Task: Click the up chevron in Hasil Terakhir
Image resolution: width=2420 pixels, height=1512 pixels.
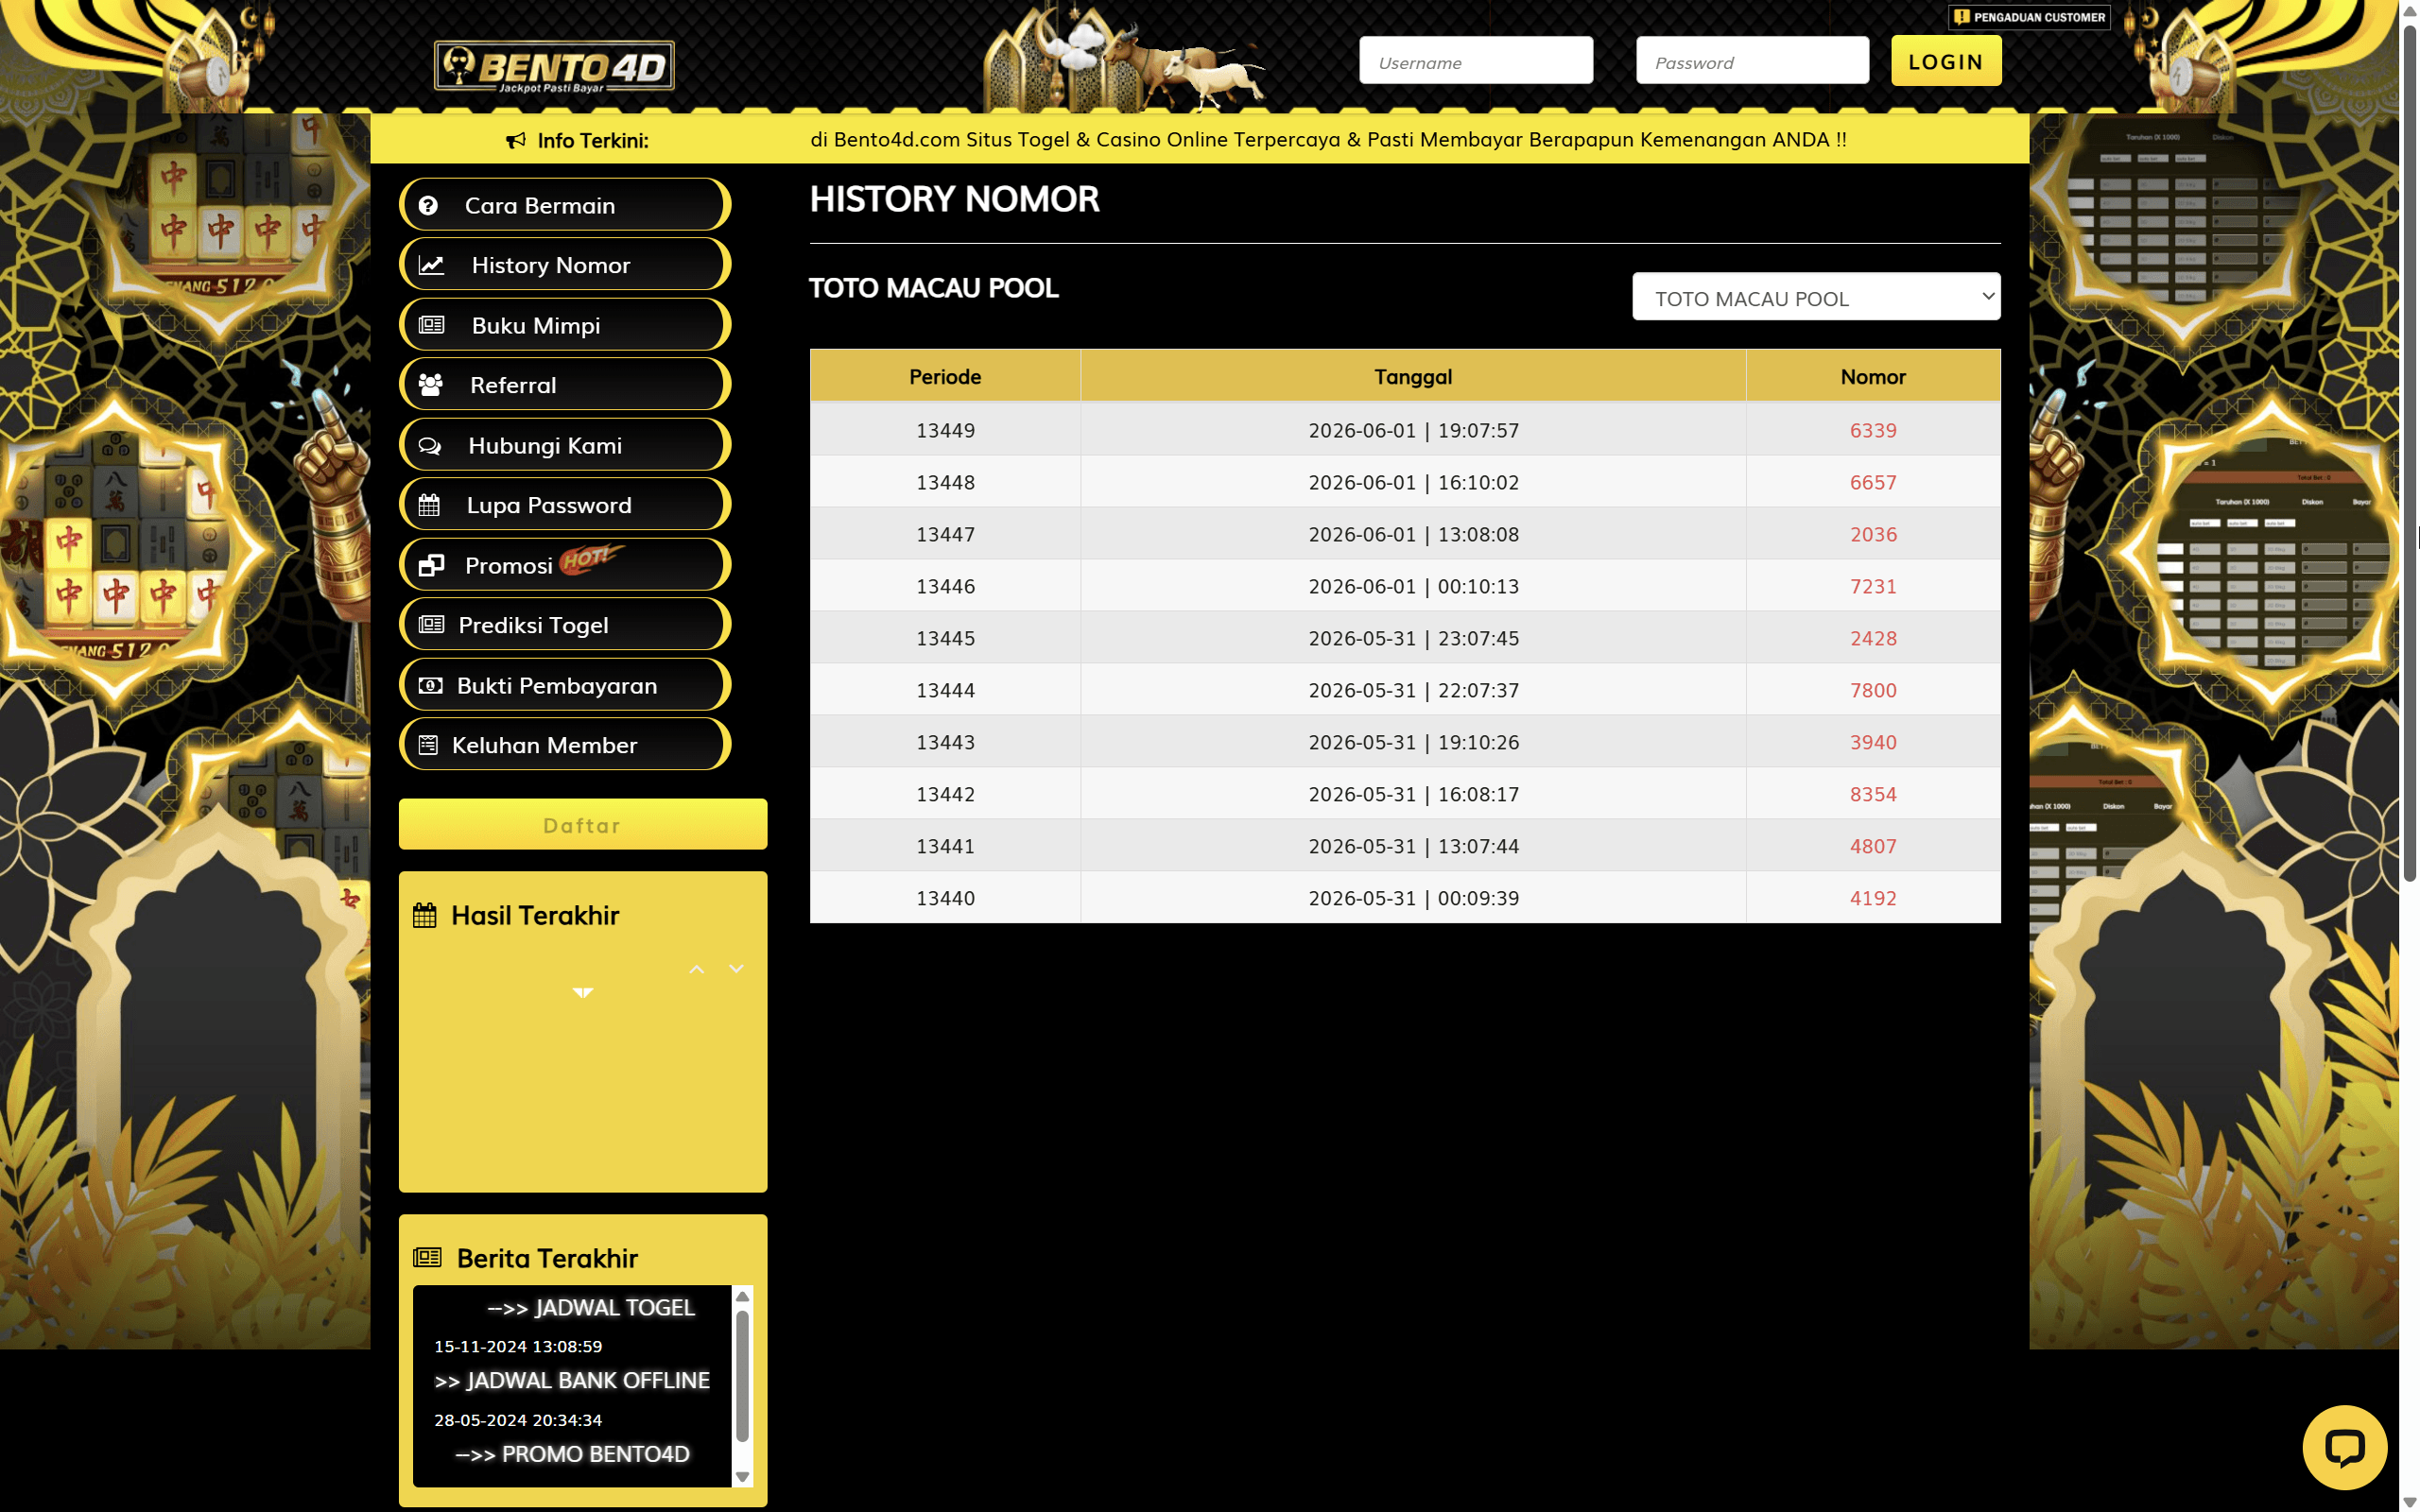Action: tap(697, 969)
